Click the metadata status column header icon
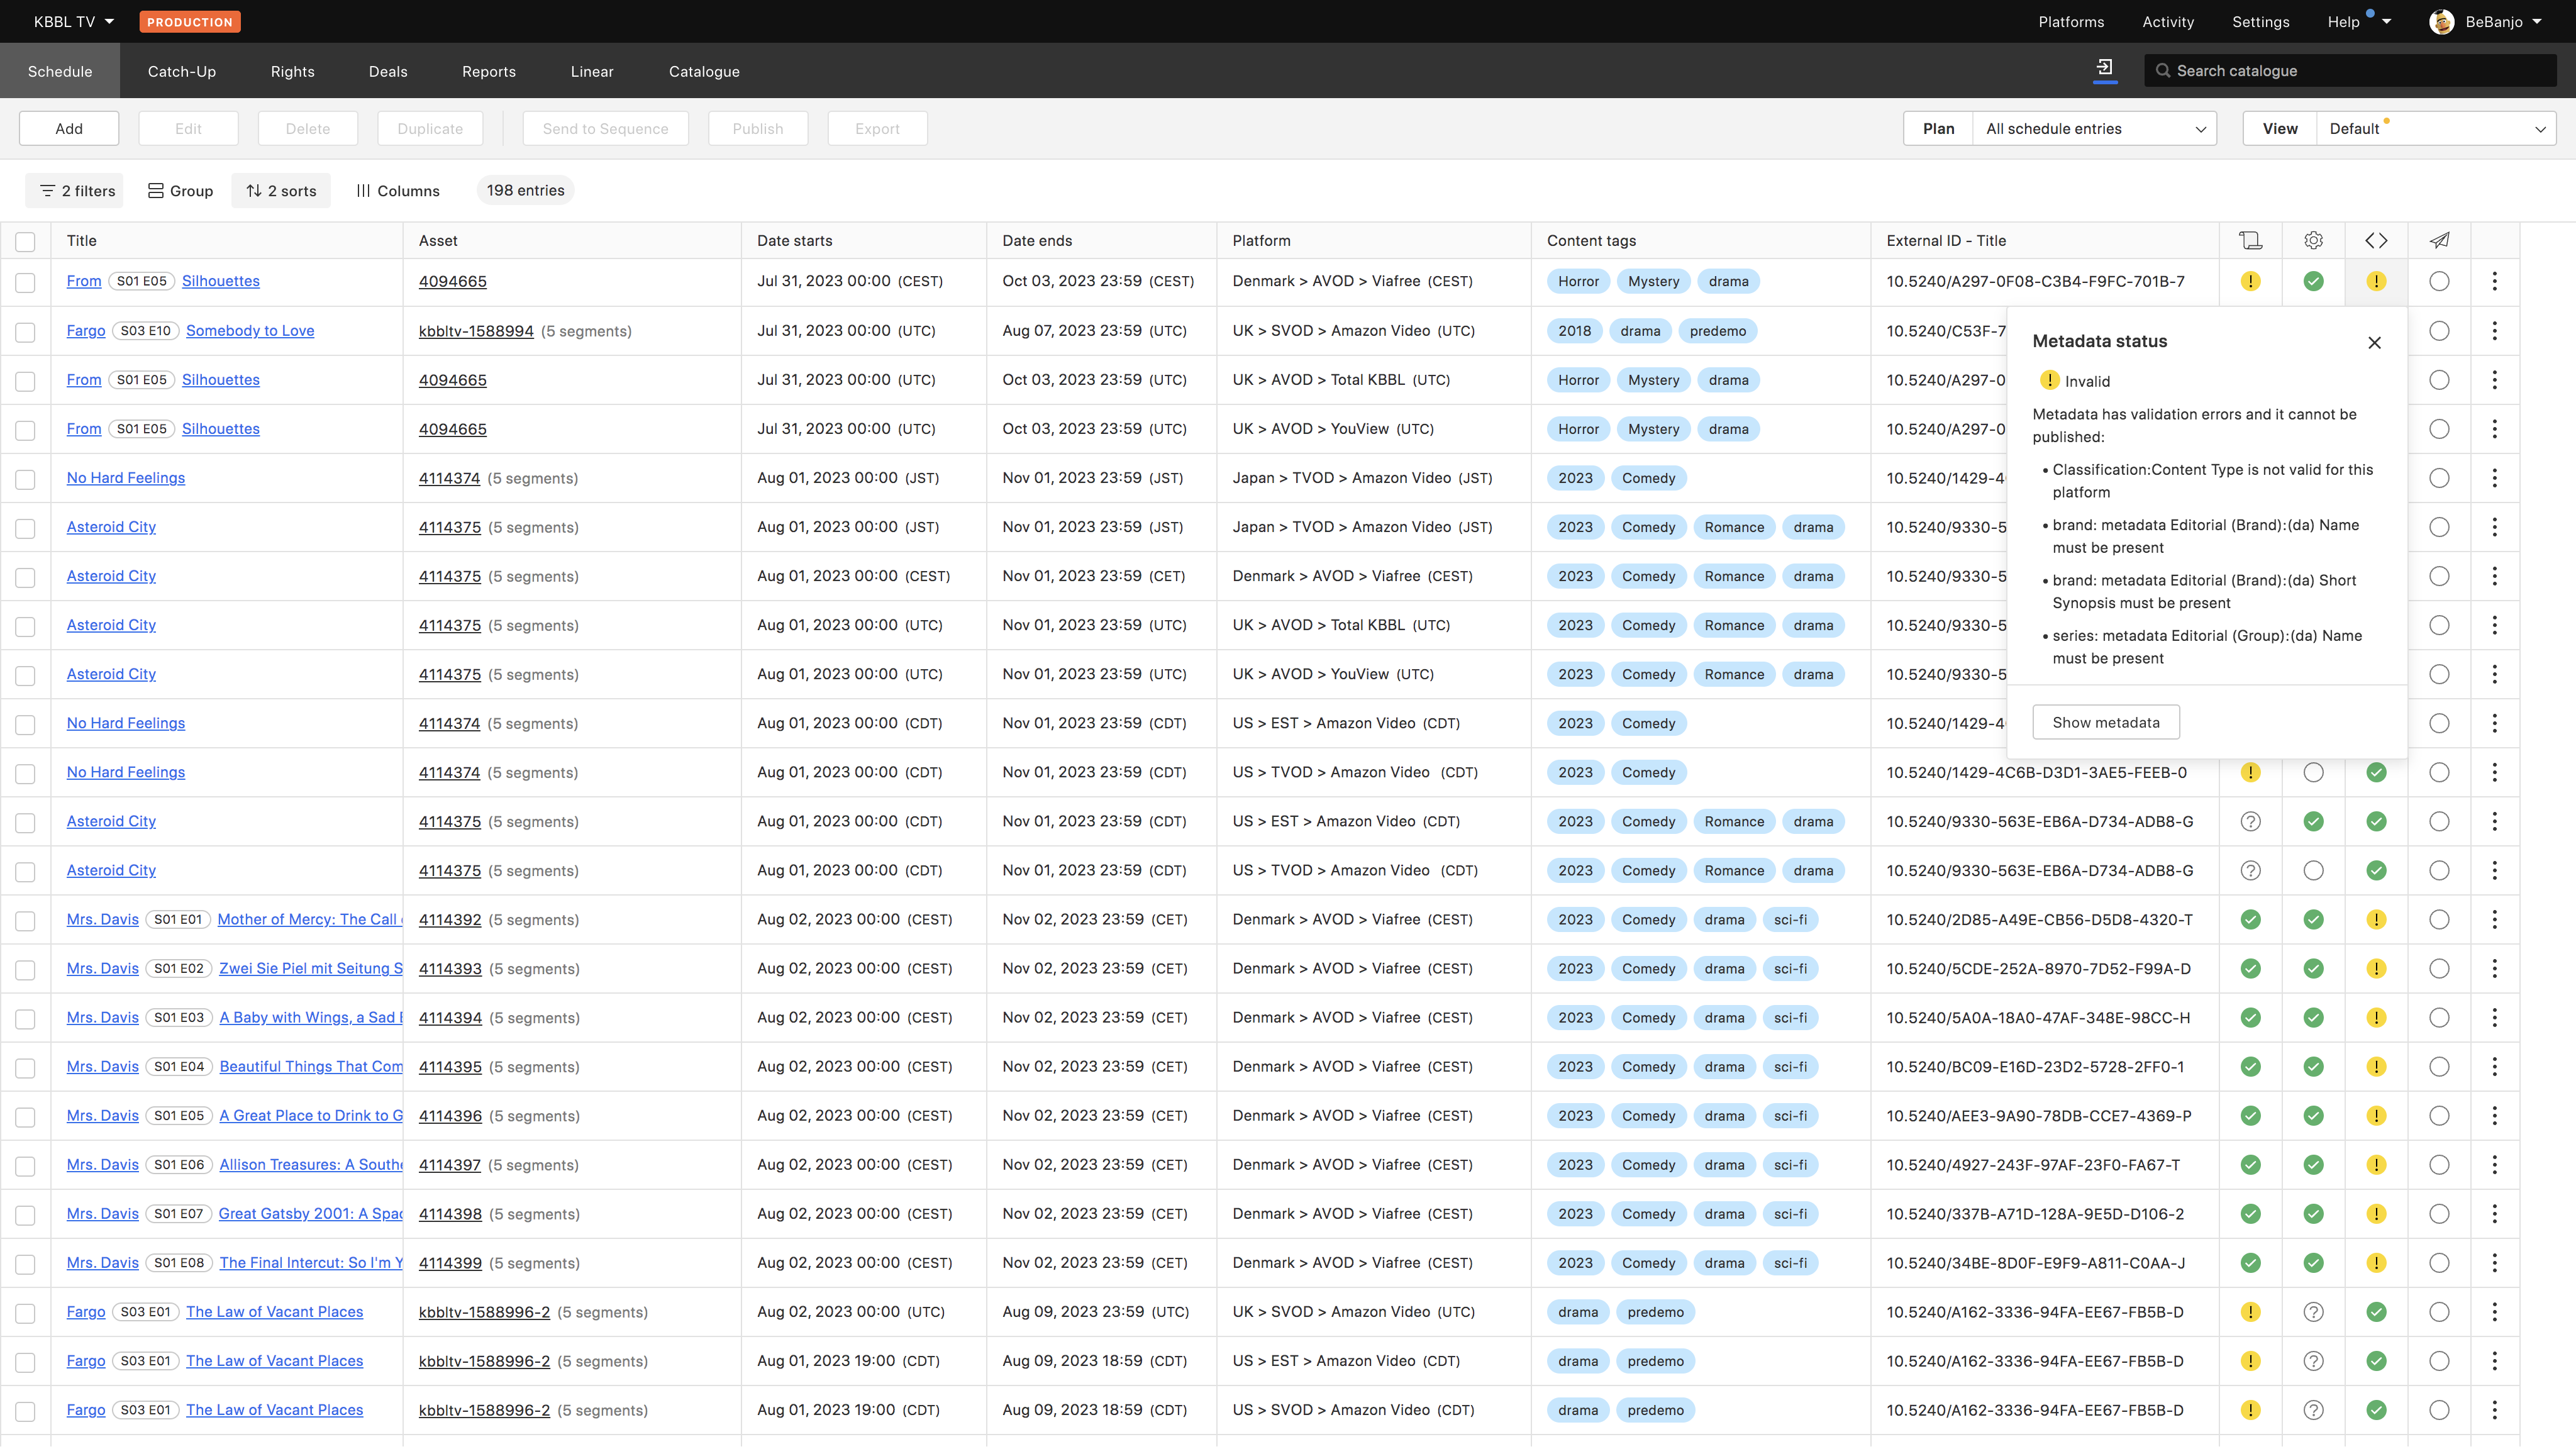 tap(2376, 240)
